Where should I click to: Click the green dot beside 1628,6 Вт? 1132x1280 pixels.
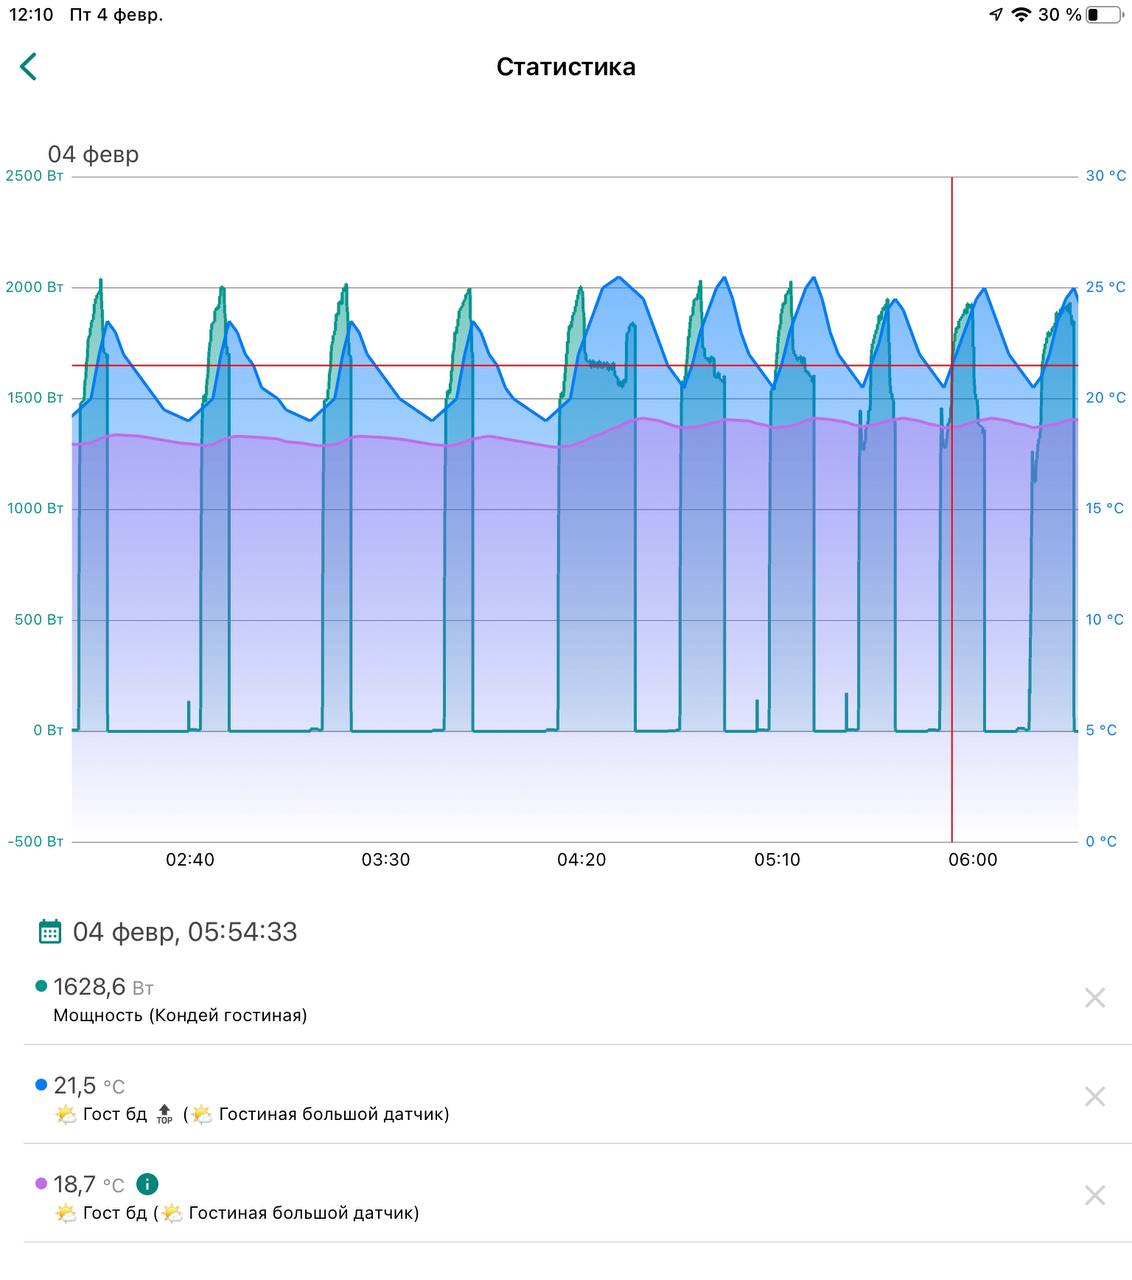click(x=41, y=986)
